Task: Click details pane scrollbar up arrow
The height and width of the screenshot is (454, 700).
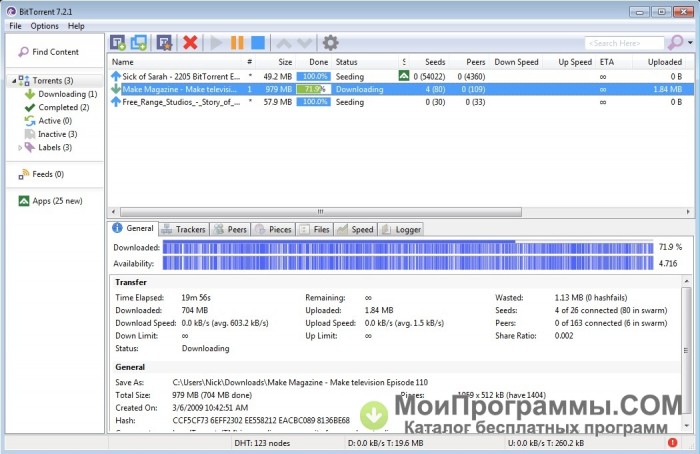Action: point(687,281)
